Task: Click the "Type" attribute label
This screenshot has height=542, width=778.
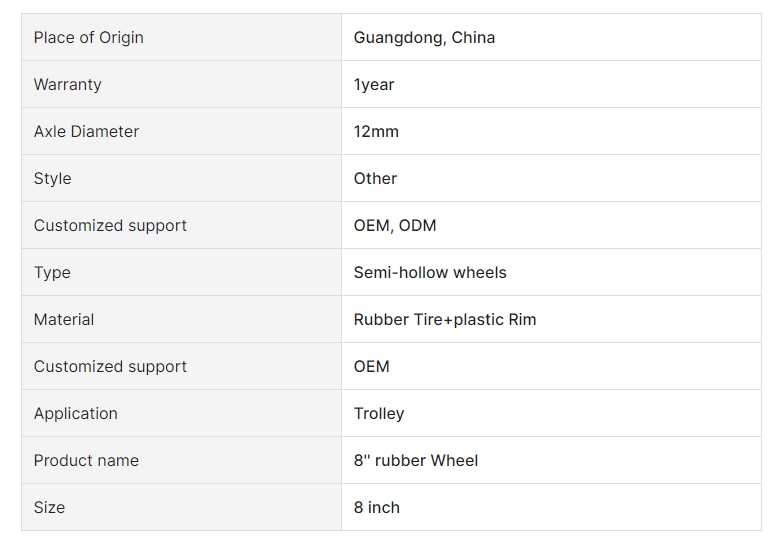Action: [52, 272]
